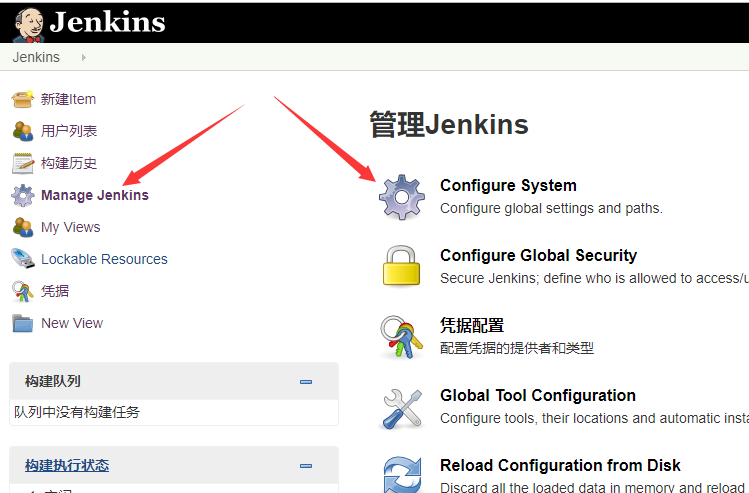Click the Global Tool Configuration tools icon

(x=401, y=408)
